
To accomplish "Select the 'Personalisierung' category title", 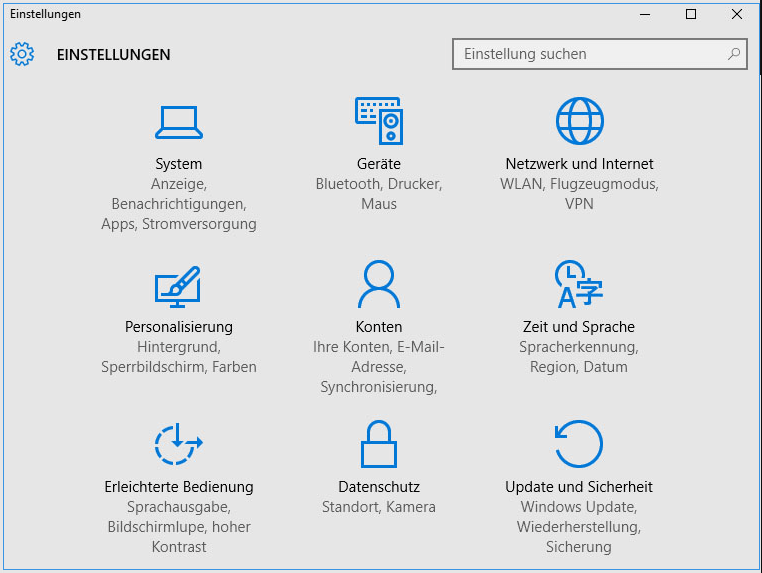I will pos(179,327).
